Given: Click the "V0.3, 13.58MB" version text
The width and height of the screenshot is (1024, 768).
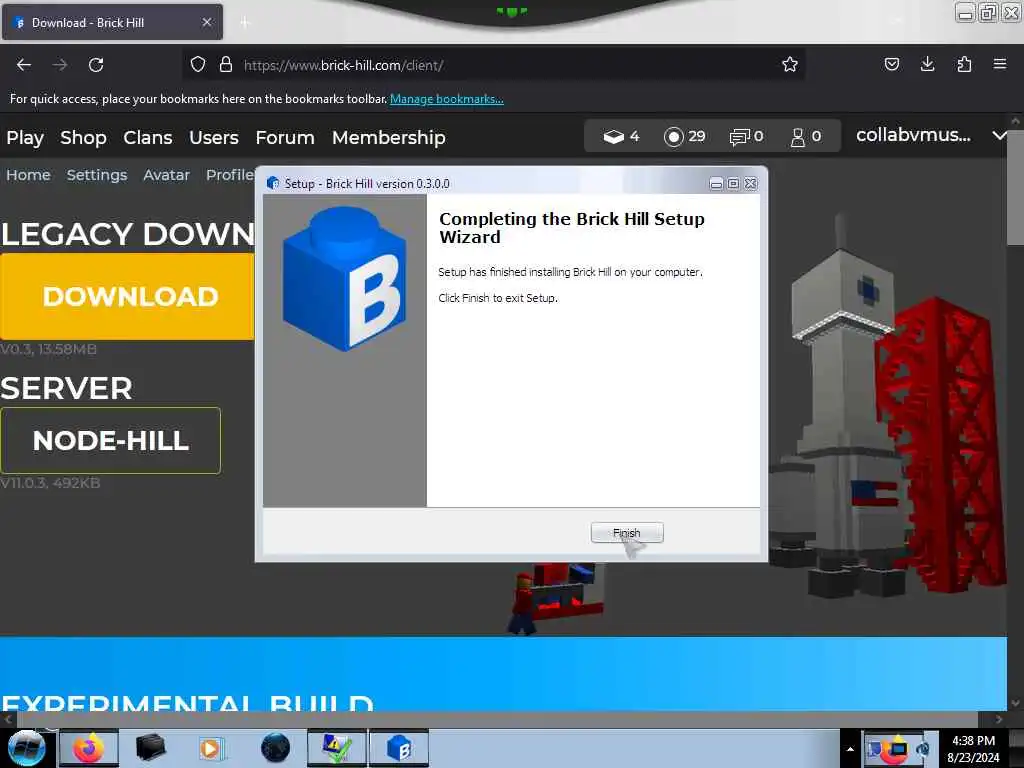Looking at the screenshot, I should tap(48, 349).
